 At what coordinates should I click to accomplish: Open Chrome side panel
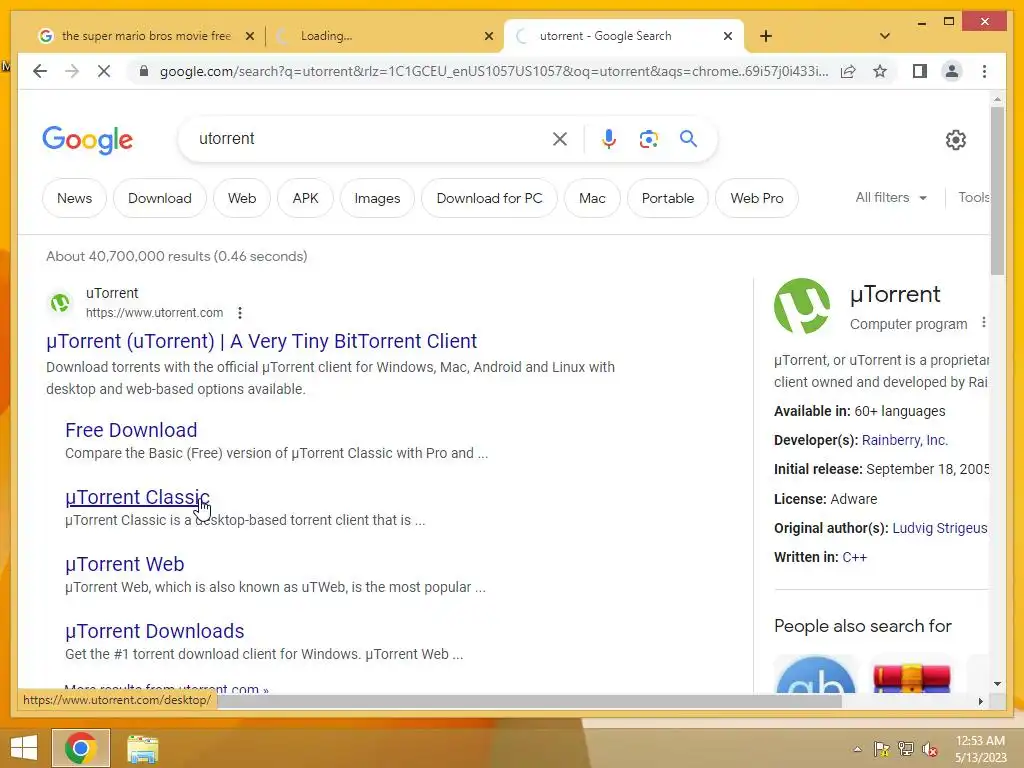coord(920,71)
